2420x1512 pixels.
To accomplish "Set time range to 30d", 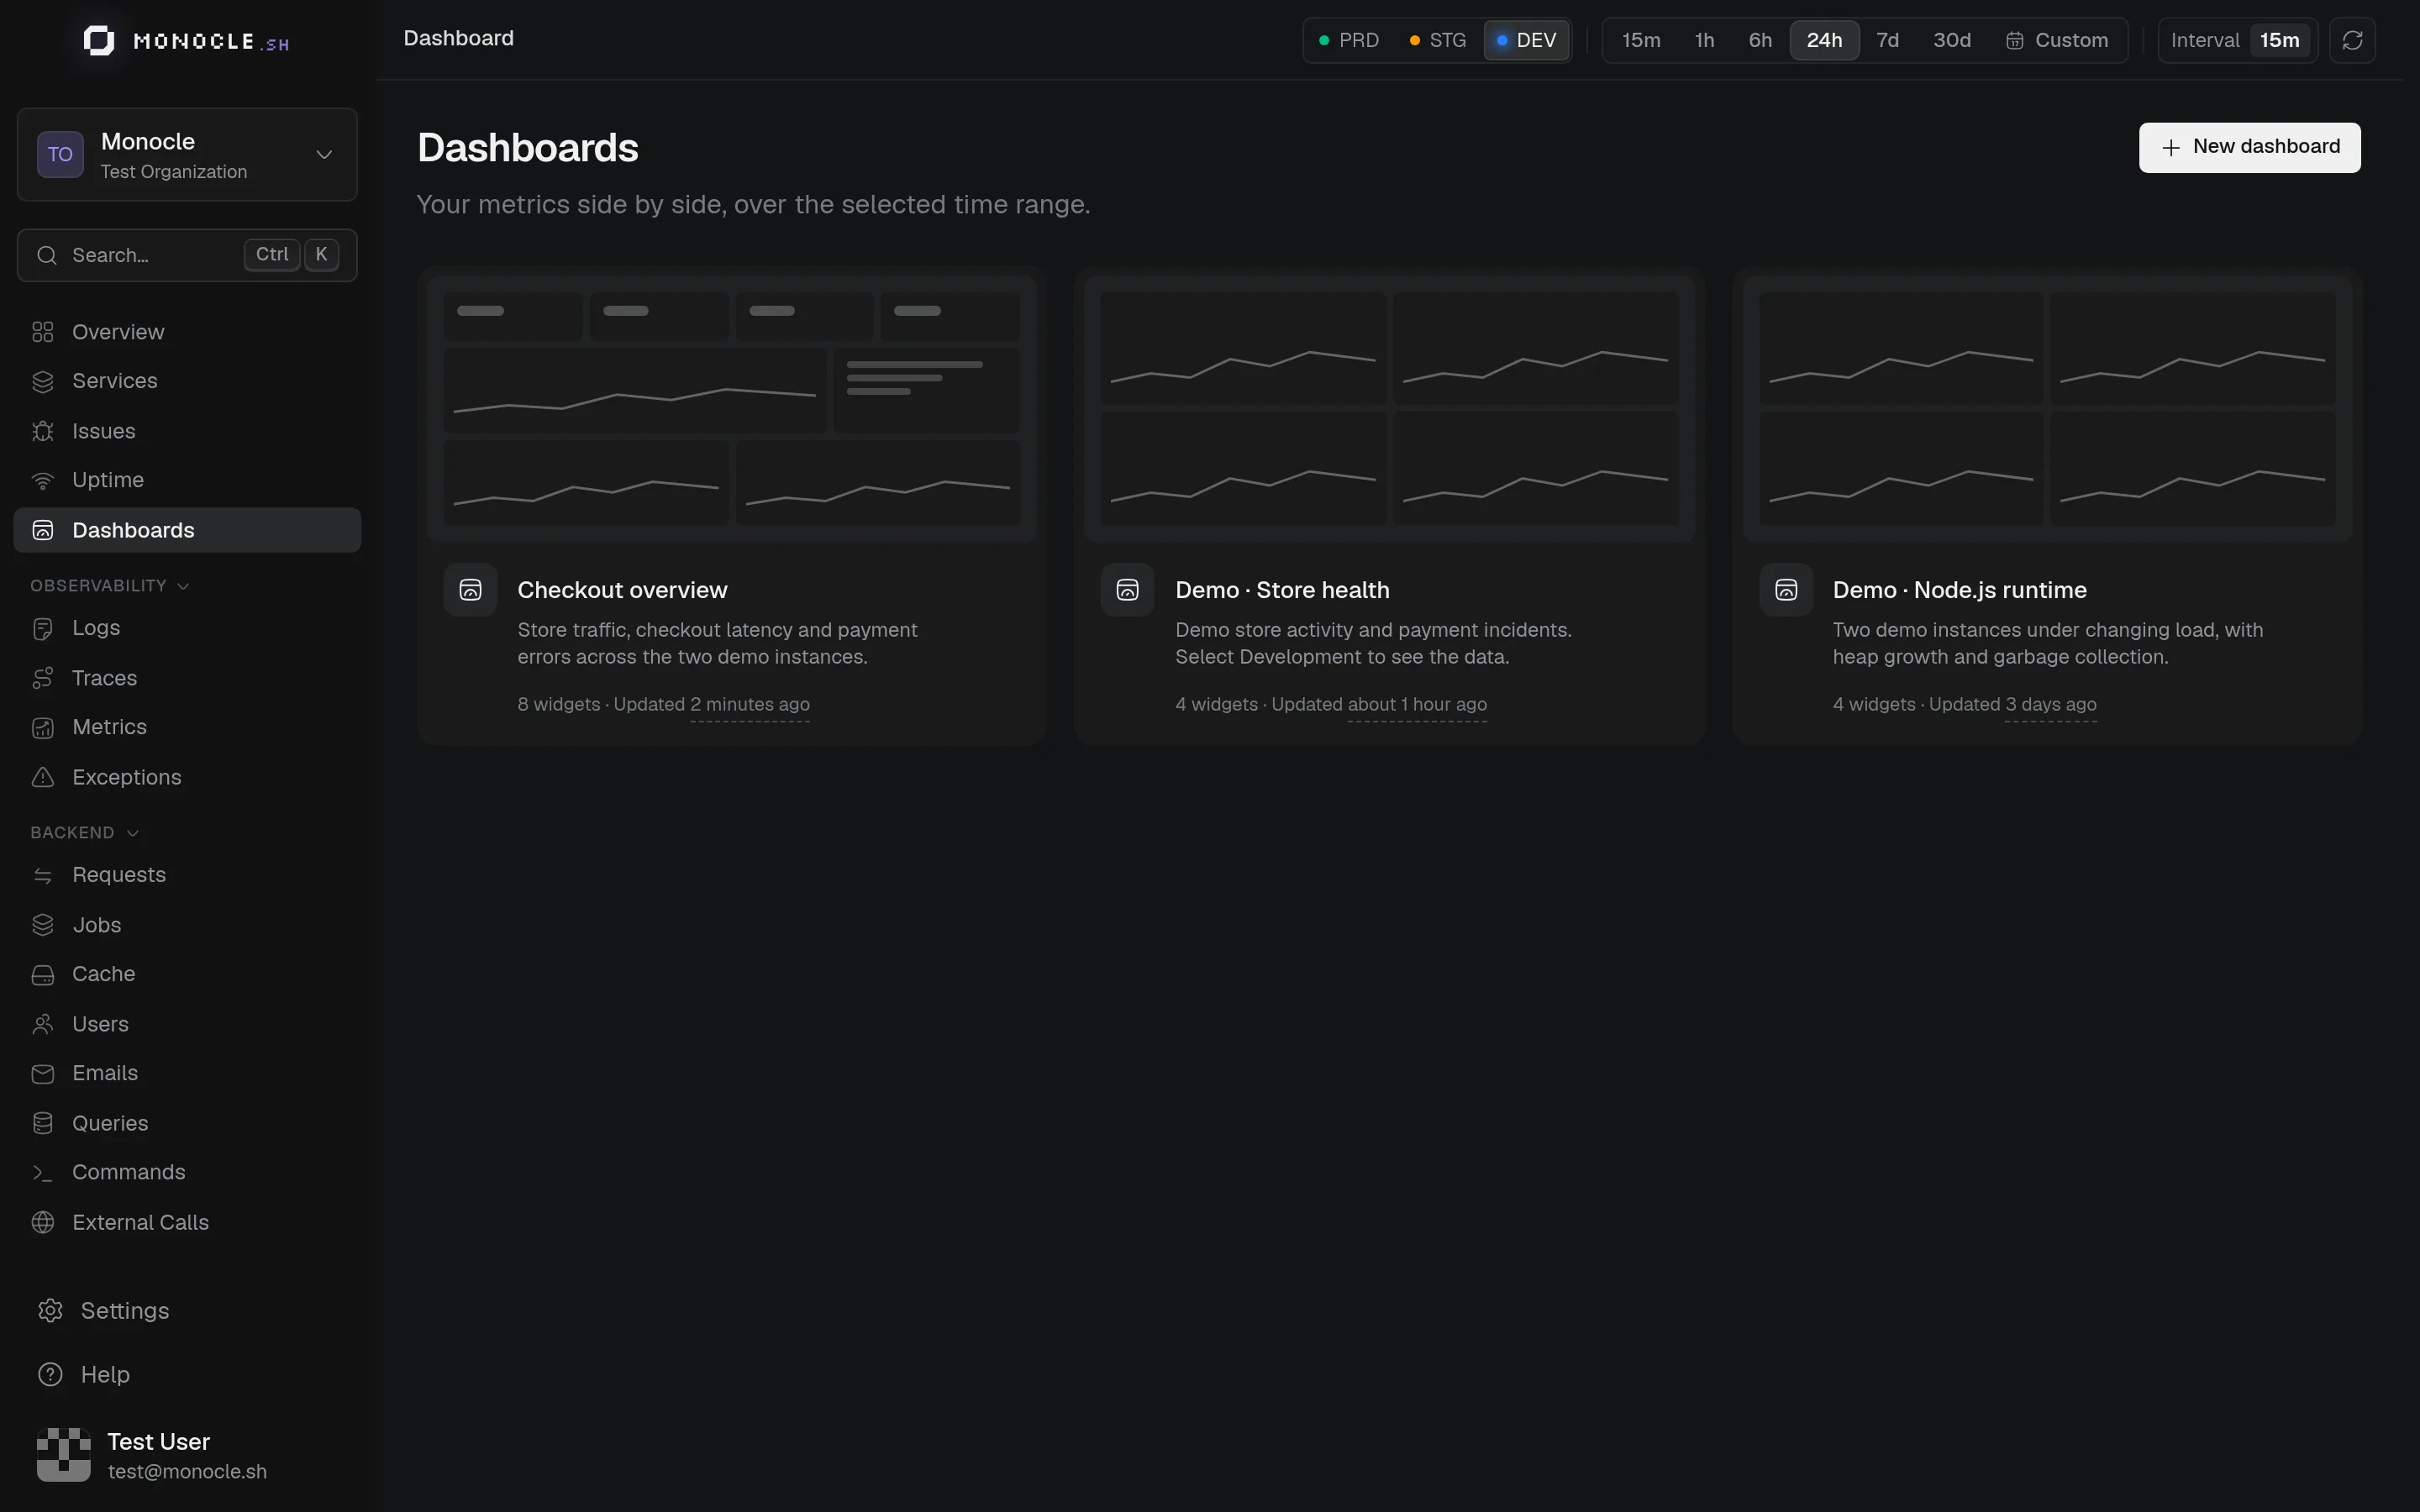I will [1951, 40].
